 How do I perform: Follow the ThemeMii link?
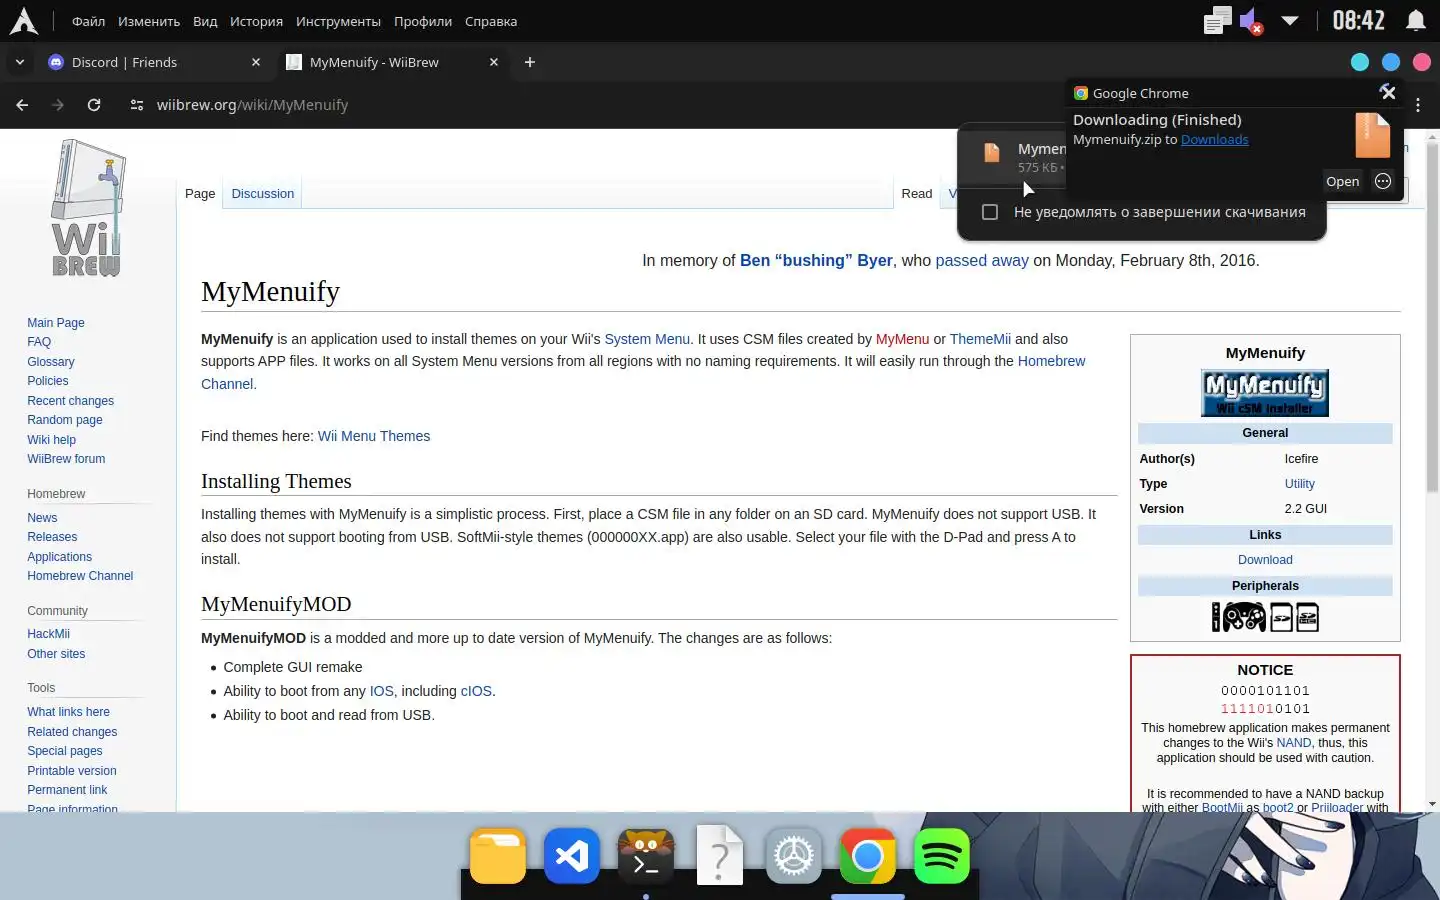(x=980, y=339)
